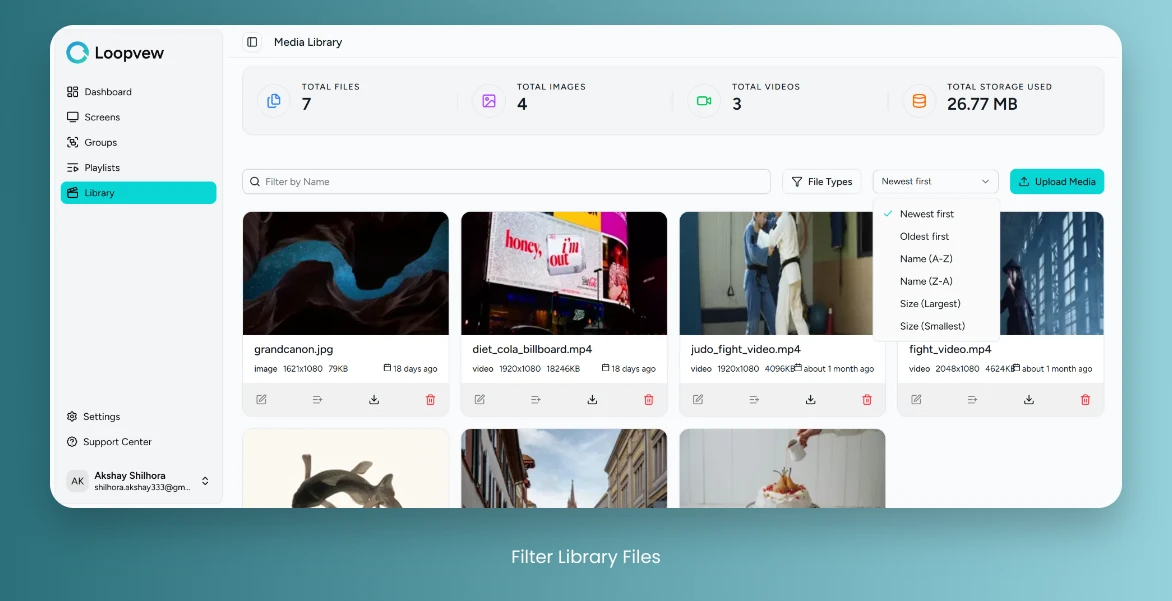The width and height of the screenshot is (1172, 601).
Task: Focus the Filter by Name field
Action: click(x=506, y=182)
